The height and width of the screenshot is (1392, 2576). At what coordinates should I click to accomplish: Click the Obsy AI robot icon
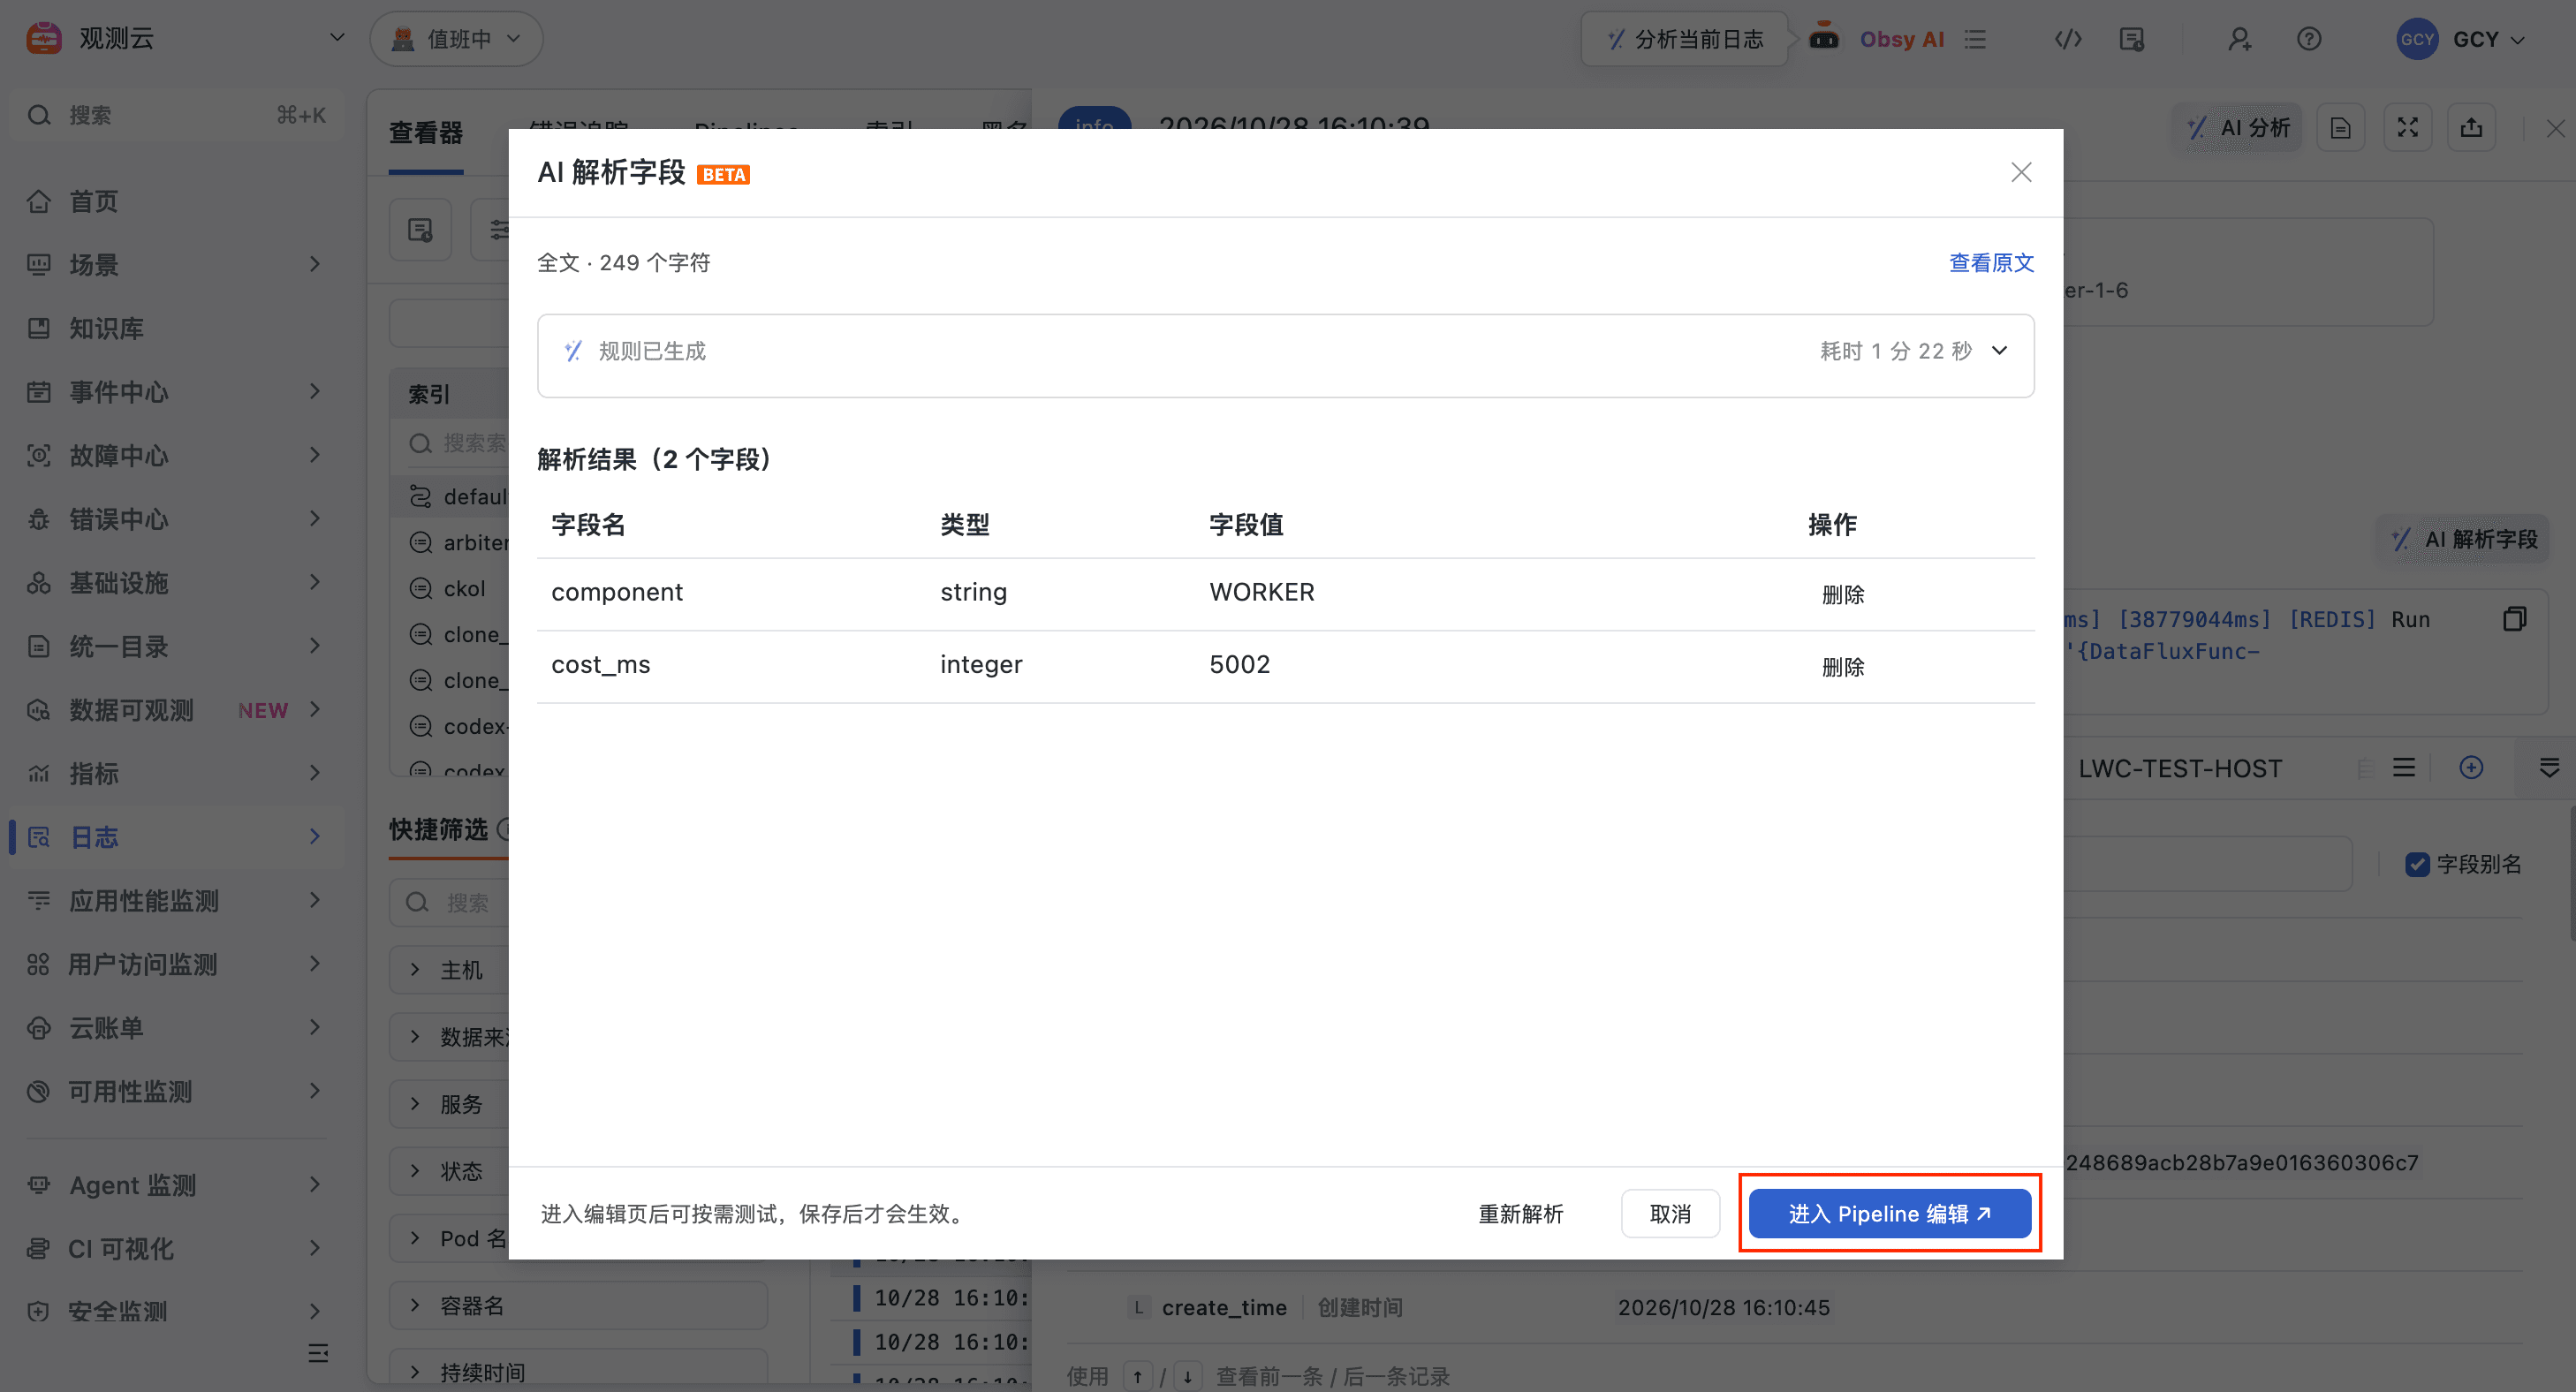click(x=1824, y=37)
